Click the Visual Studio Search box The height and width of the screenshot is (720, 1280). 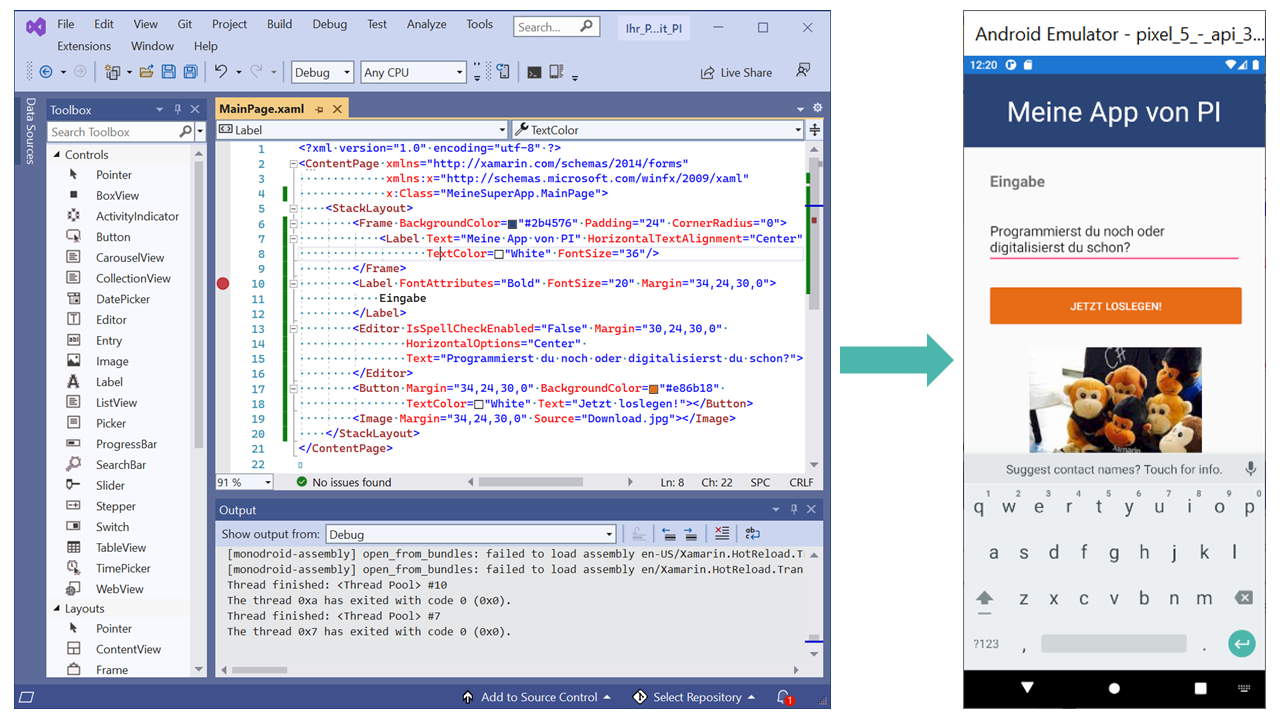click(x=555, y=27)
